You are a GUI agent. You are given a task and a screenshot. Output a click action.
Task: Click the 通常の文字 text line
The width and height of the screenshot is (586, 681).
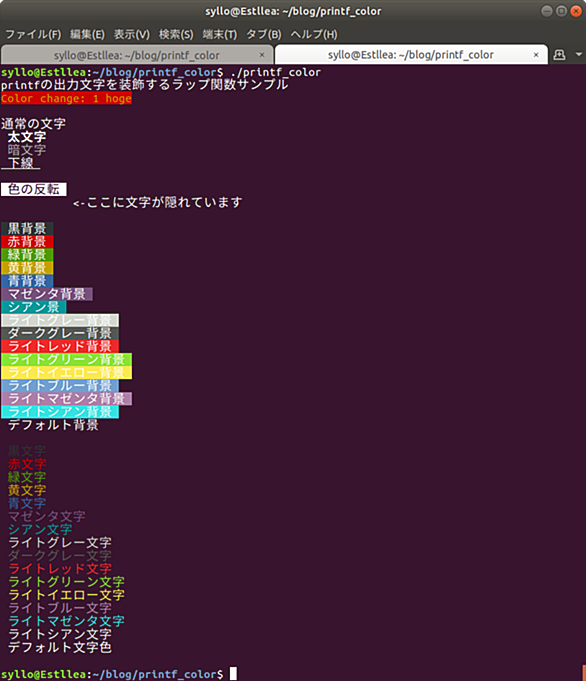tap(33, 124)
